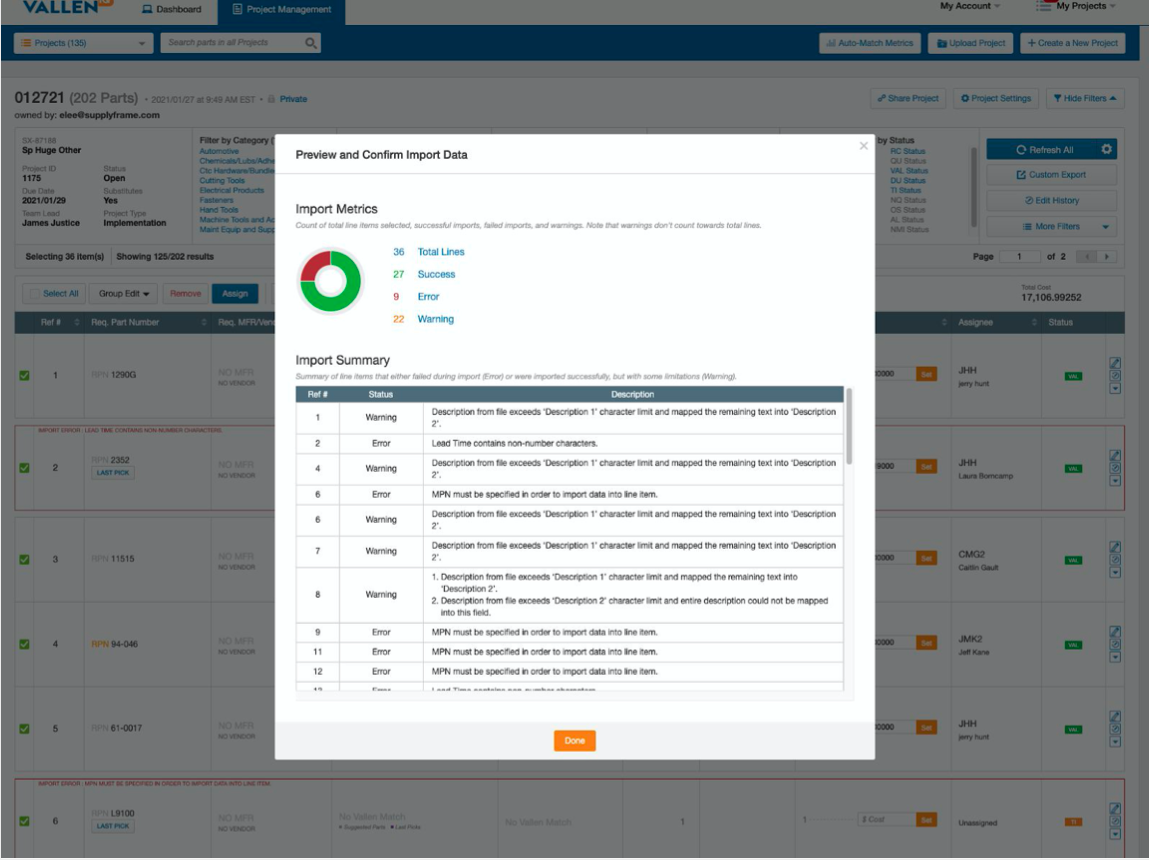This screenshot has height=860, width=1149.
Task: Uncheck the row 4 checkbox
Action: click(x=25, y=644)
